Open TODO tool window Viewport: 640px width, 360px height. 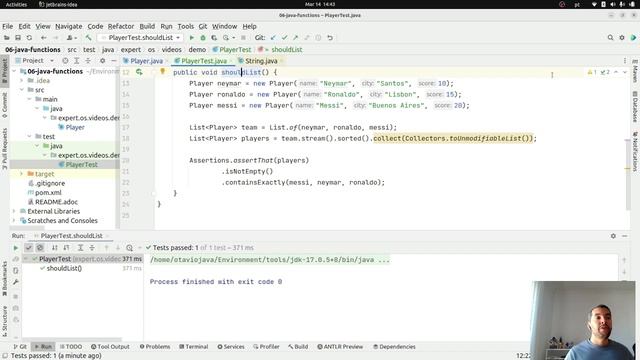point(71,347)
